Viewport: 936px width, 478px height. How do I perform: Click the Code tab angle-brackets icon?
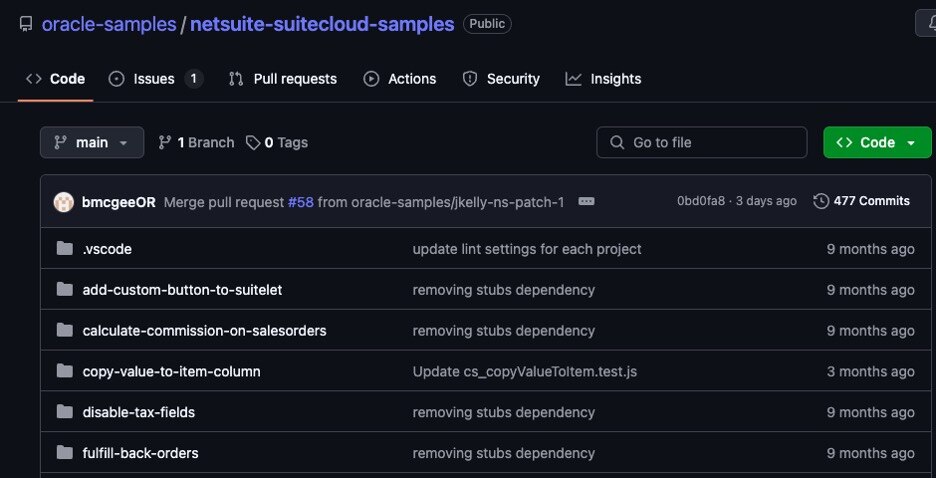[x=34, y=79]
